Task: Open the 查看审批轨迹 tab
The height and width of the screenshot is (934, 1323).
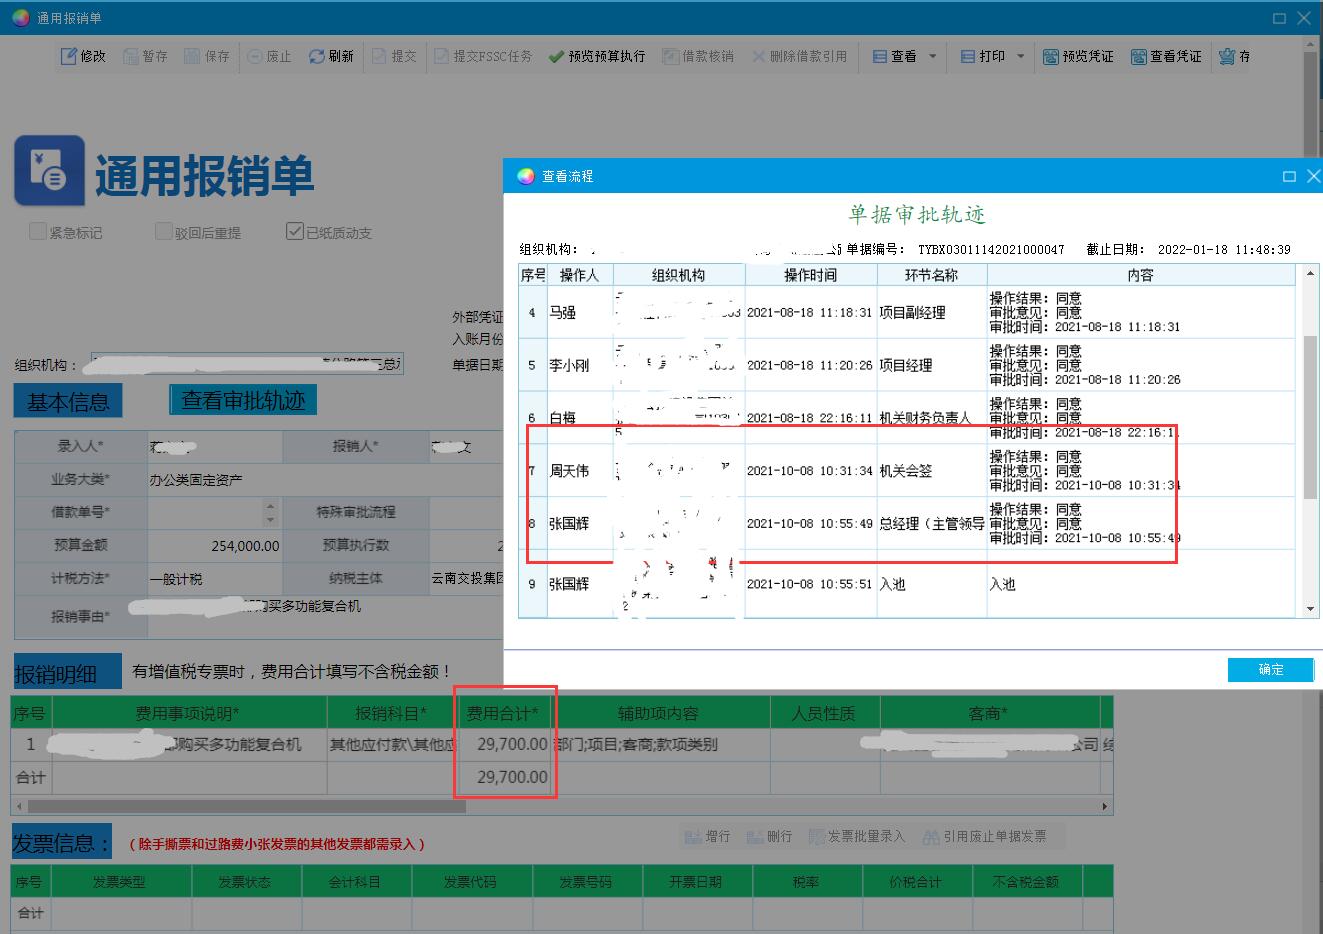Action: tap(243, 400)
